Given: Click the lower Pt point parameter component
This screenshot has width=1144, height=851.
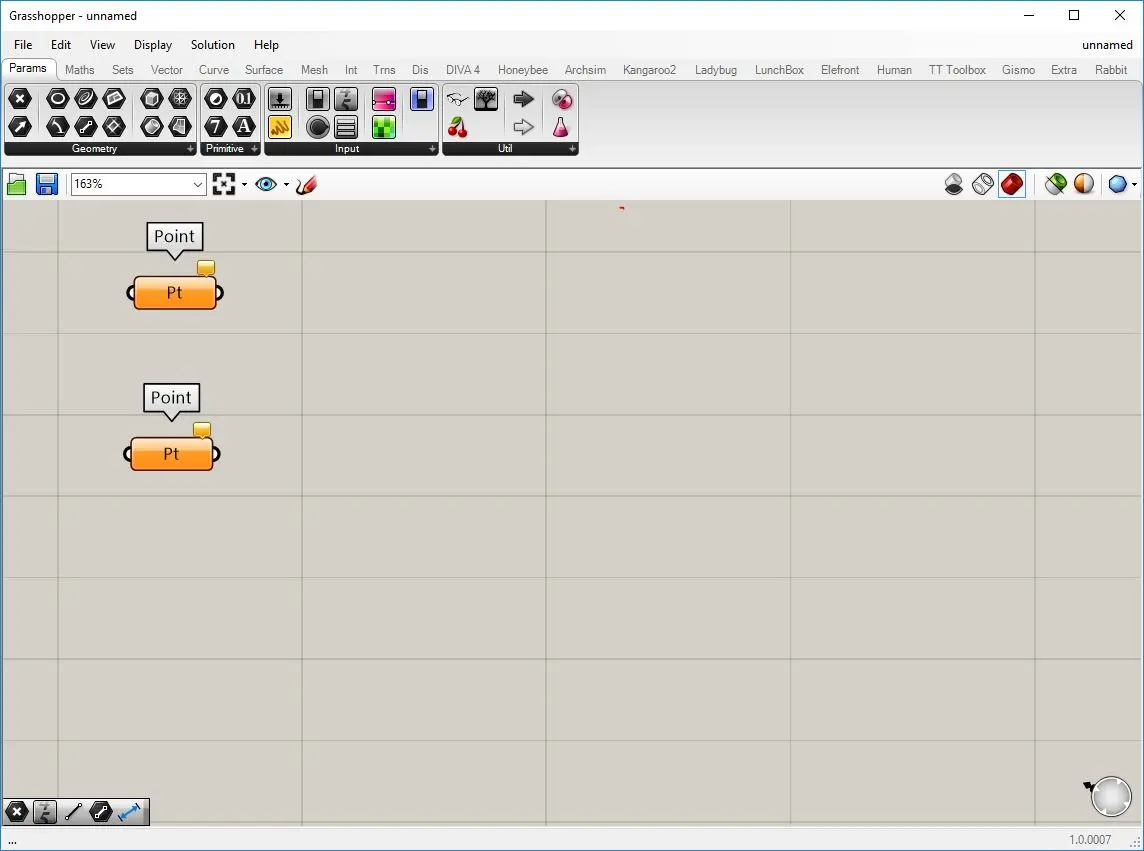Looking at the screenshot, I should pos(171,455).
